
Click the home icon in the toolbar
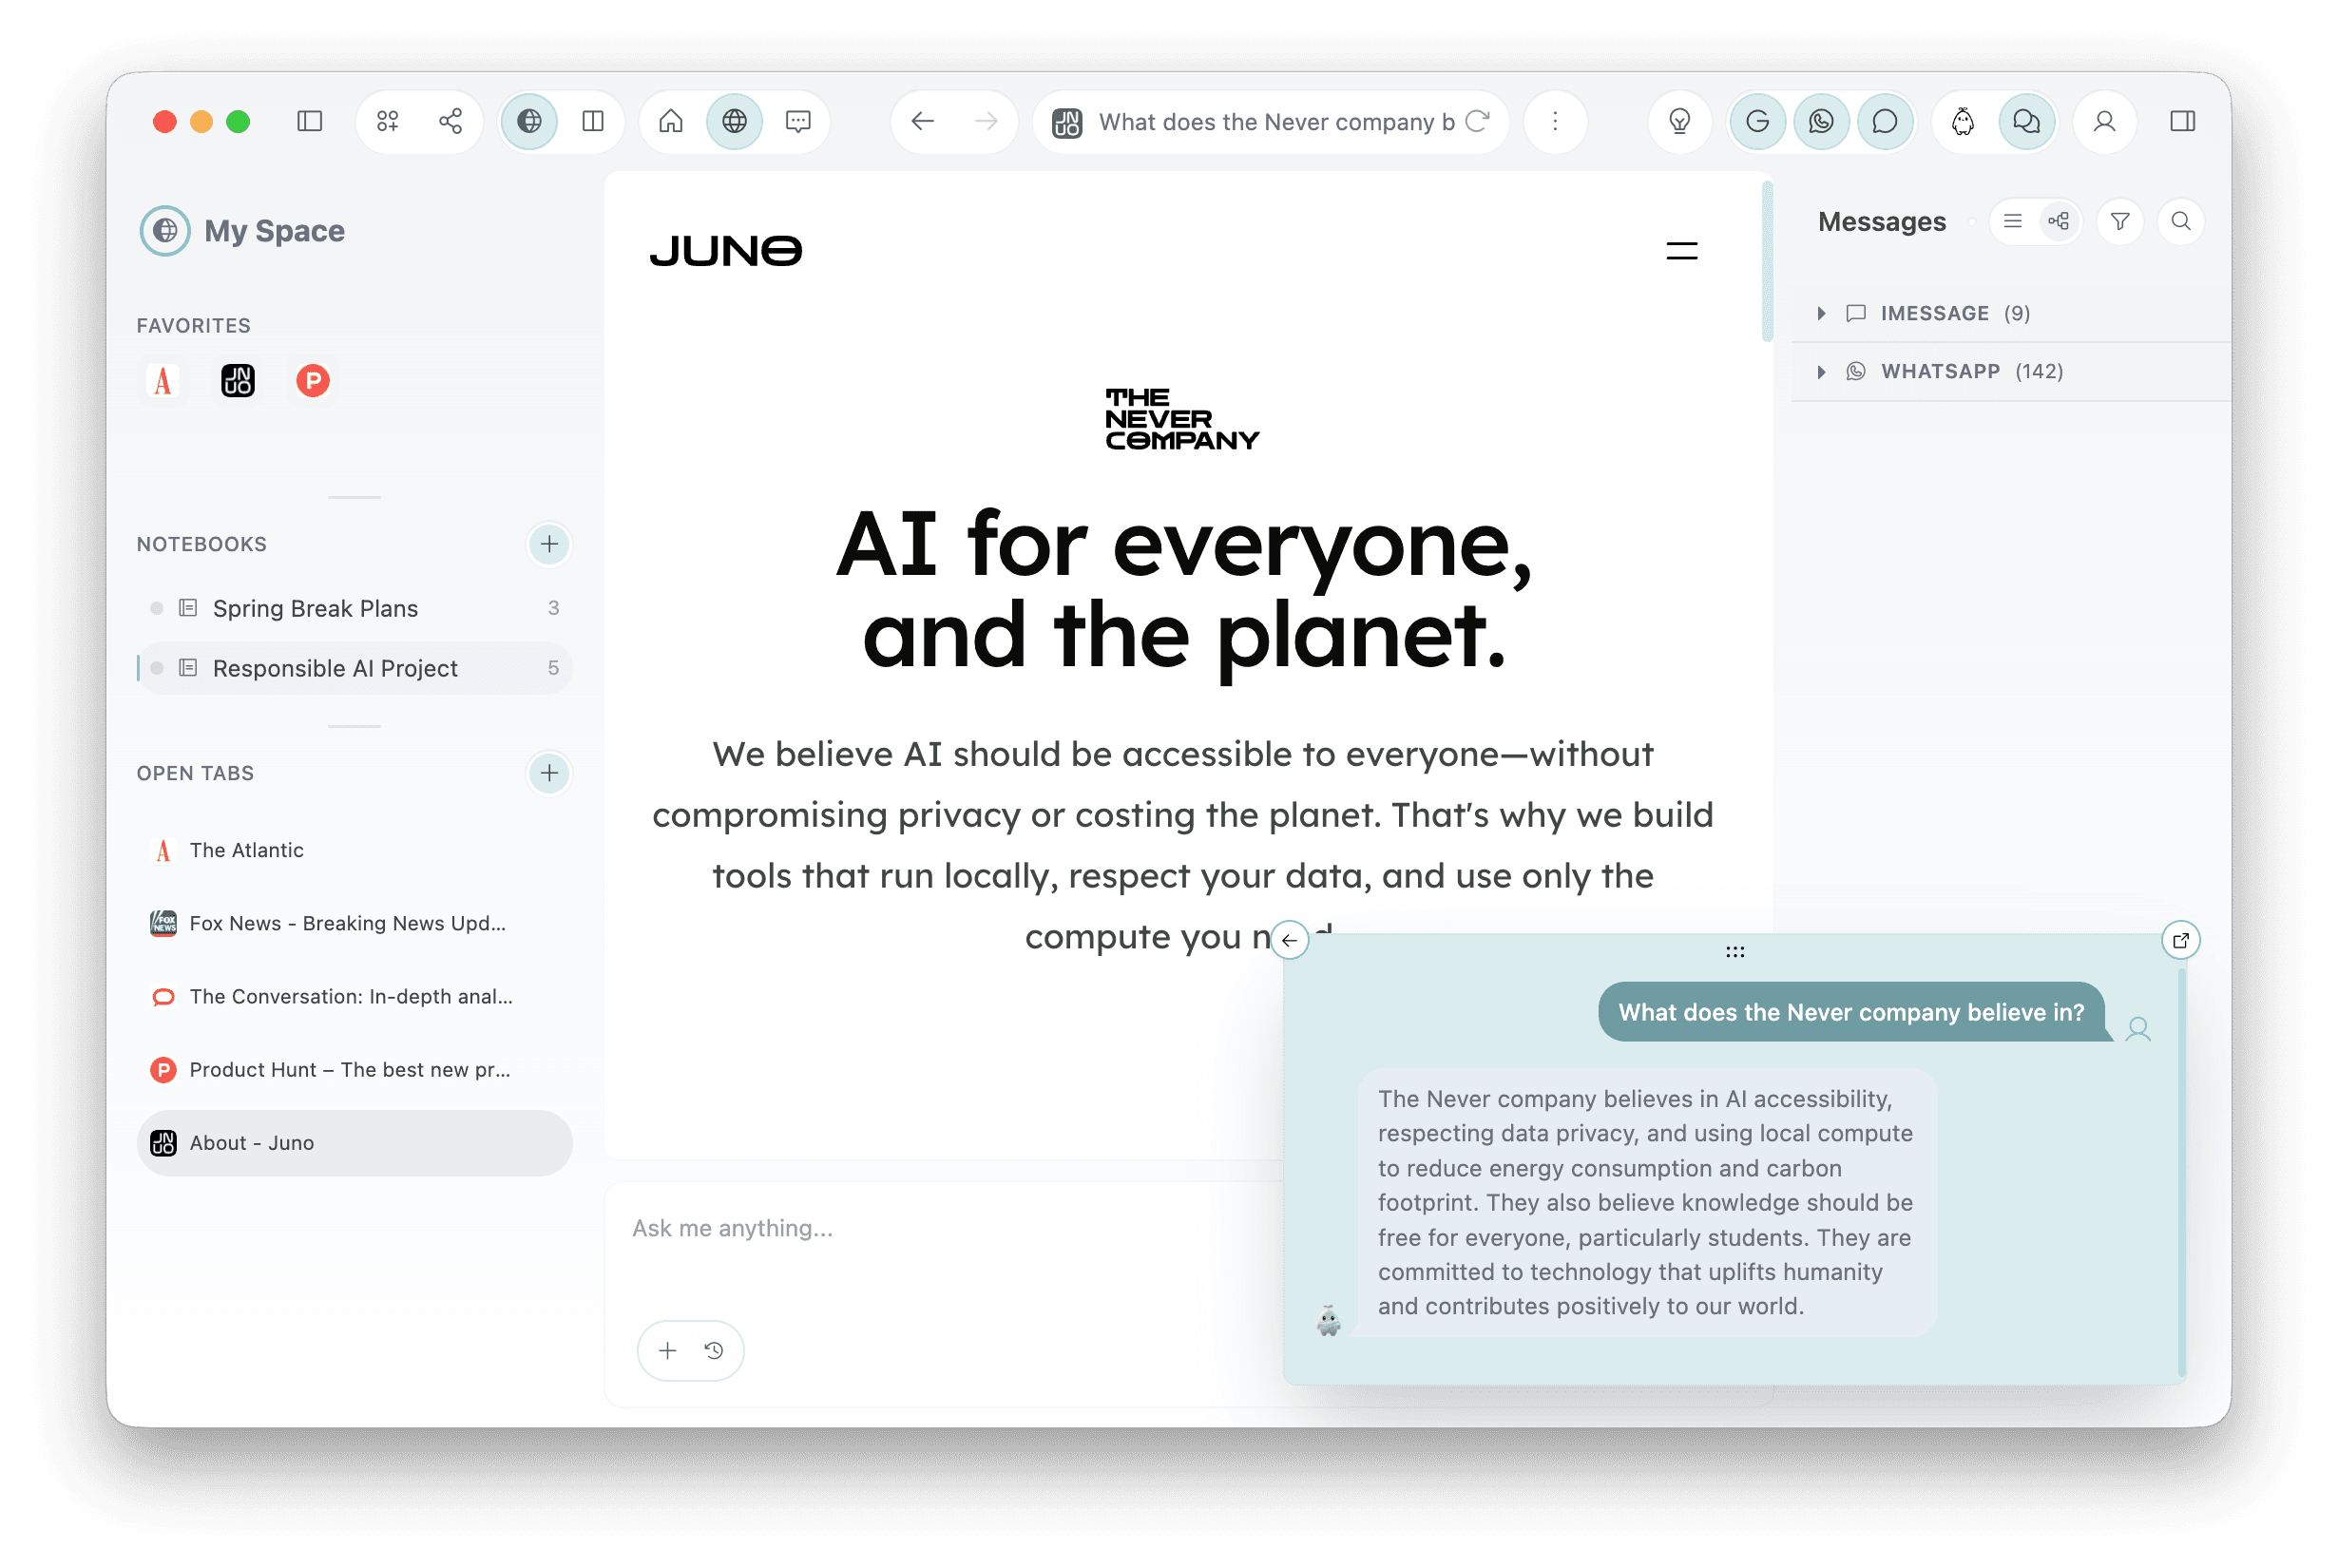[x=670, y=121]
